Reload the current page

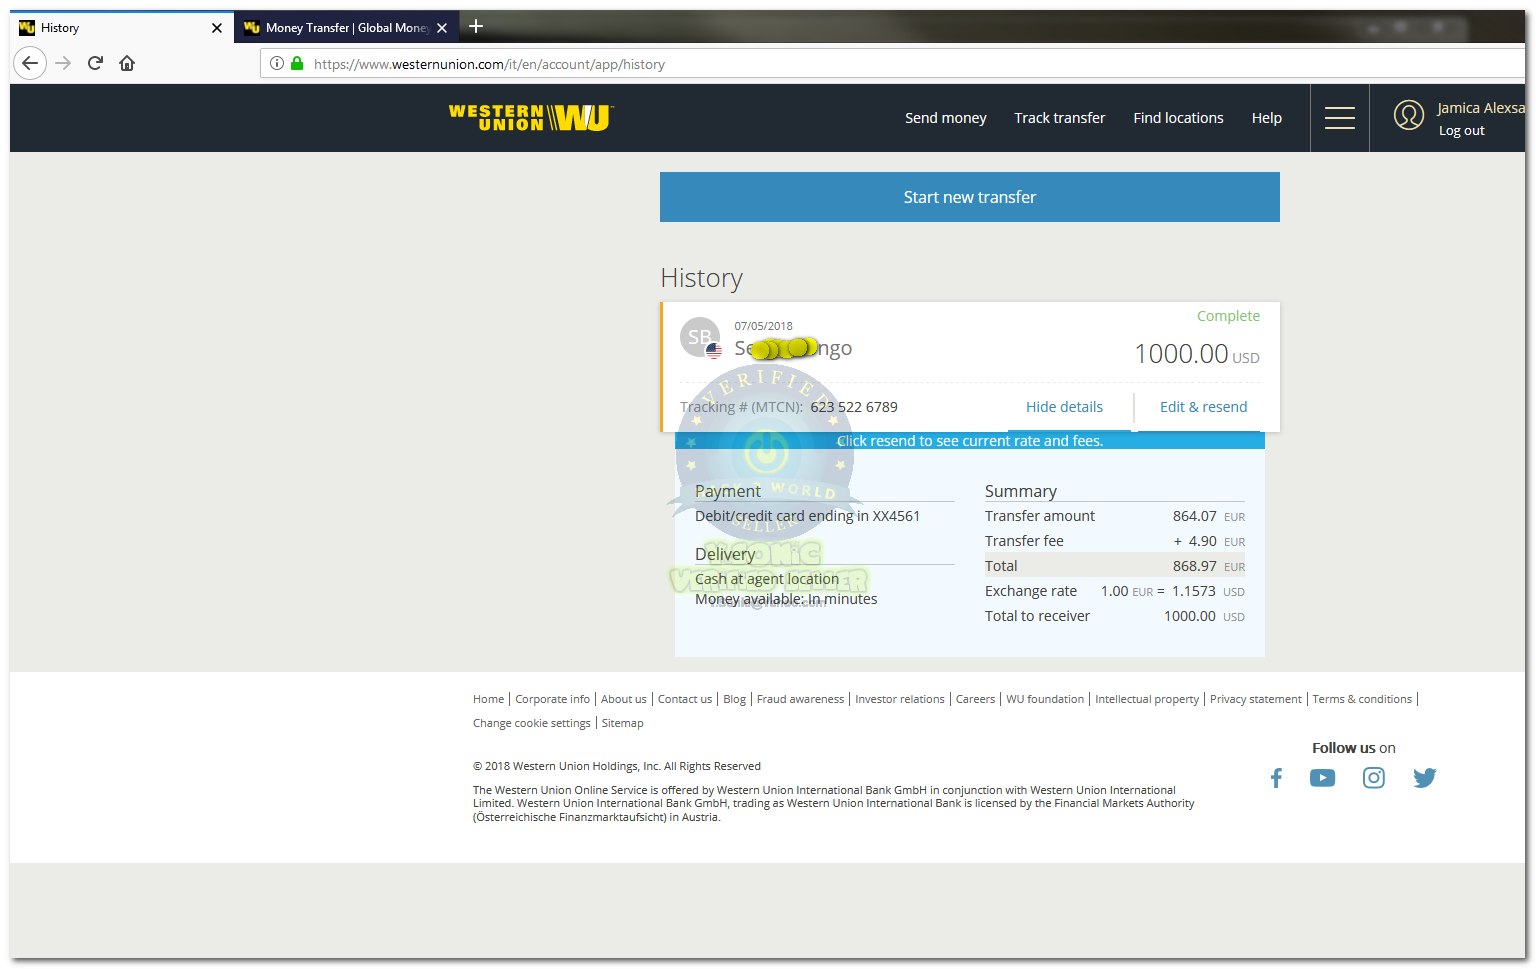pyautogui.click(x=95, y=63)
